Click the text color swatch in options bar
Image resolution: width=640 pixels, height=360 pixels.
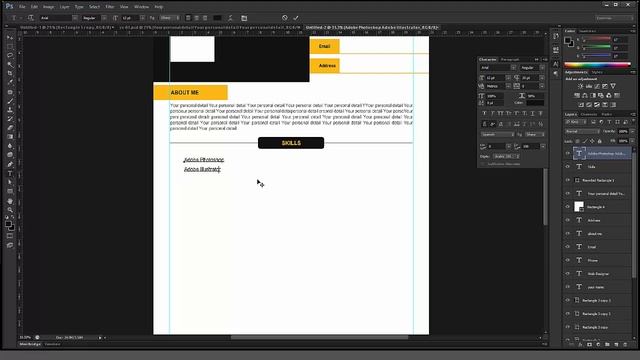coord(218,18)
